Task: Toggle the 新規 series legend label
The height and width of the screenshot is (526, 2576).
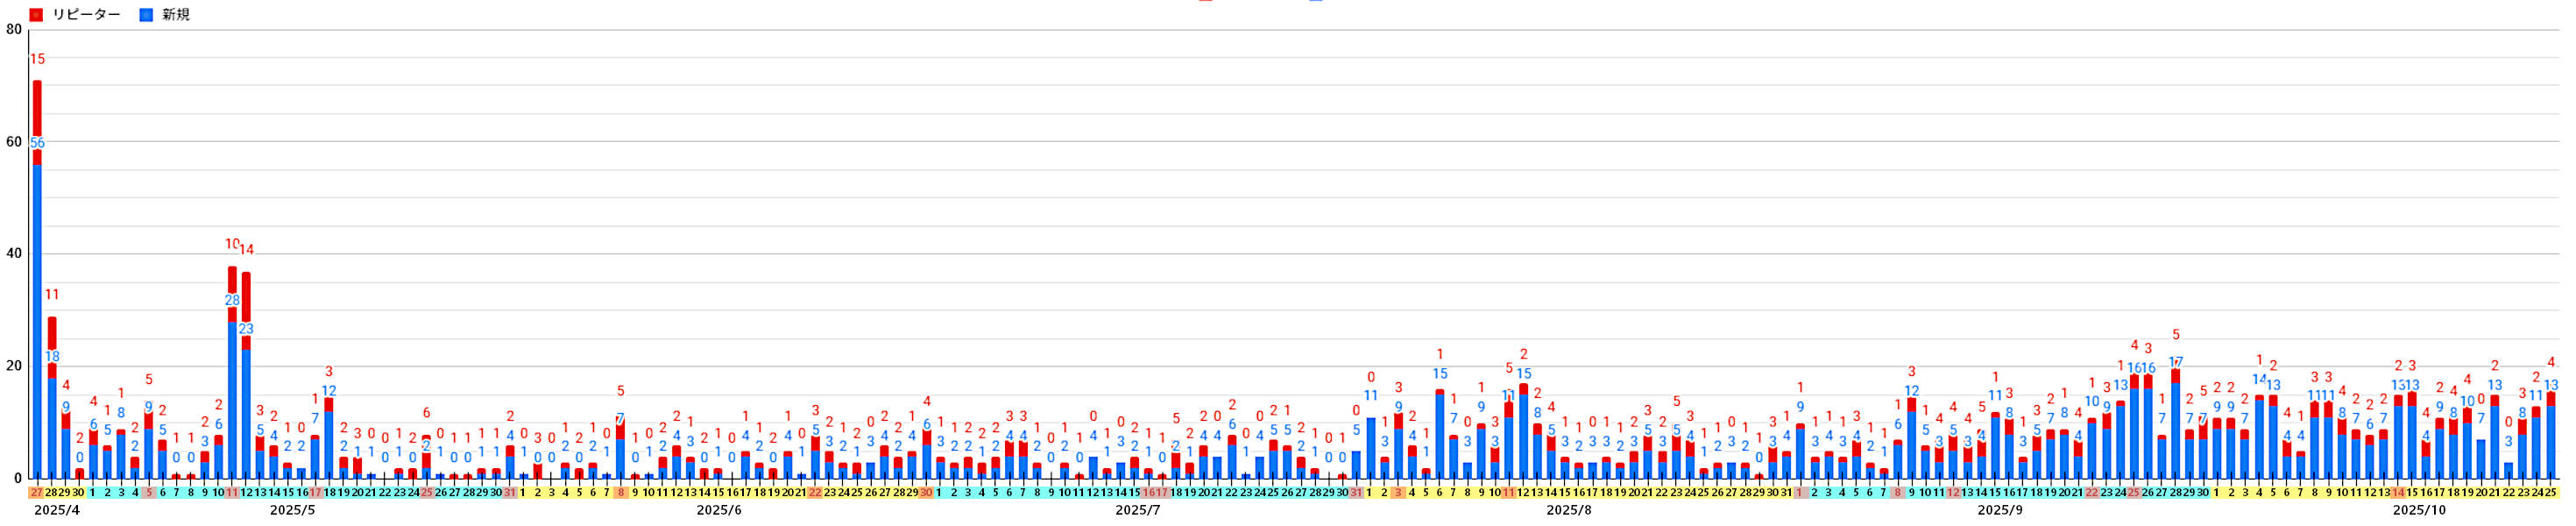Action: (176, 15)
